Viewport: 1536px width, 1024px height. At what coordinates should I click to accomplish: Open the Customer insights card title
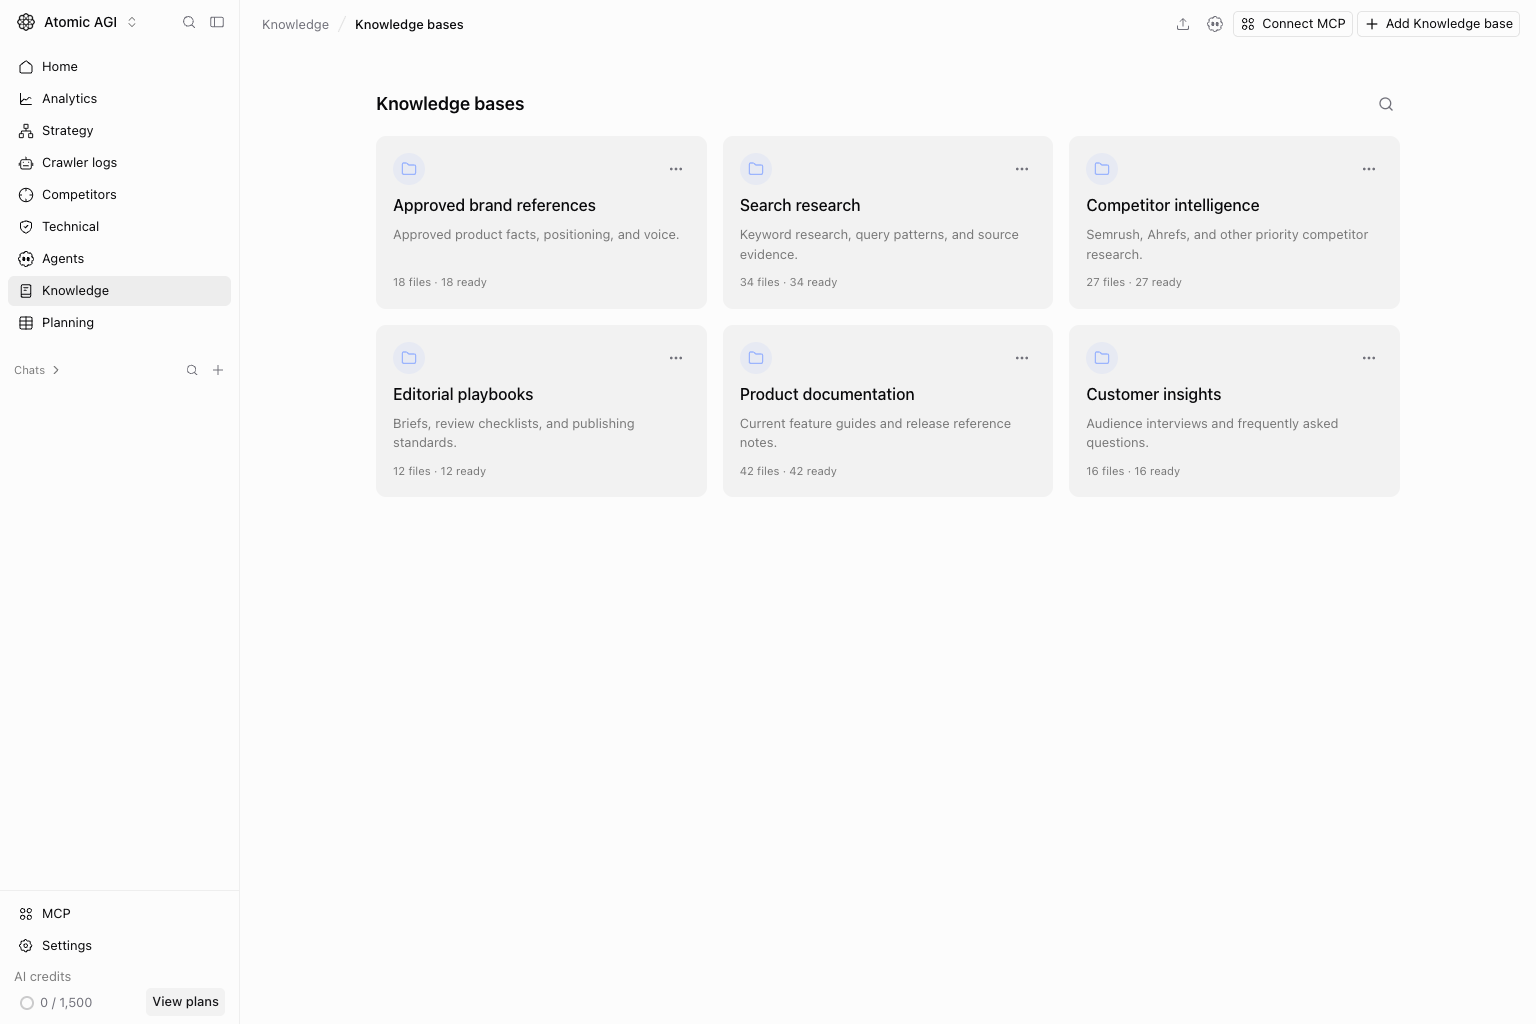point(1153,394)
